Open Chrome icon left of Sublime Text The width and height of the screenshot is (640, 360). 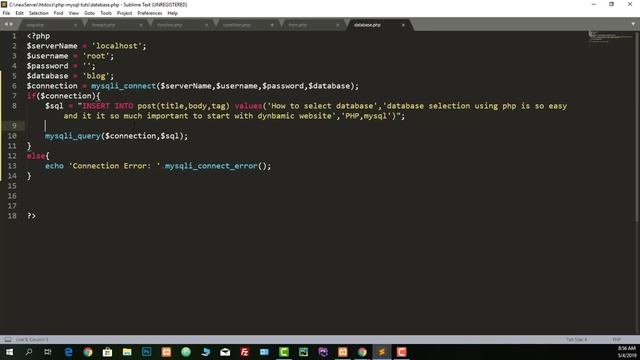pos(362,352)
